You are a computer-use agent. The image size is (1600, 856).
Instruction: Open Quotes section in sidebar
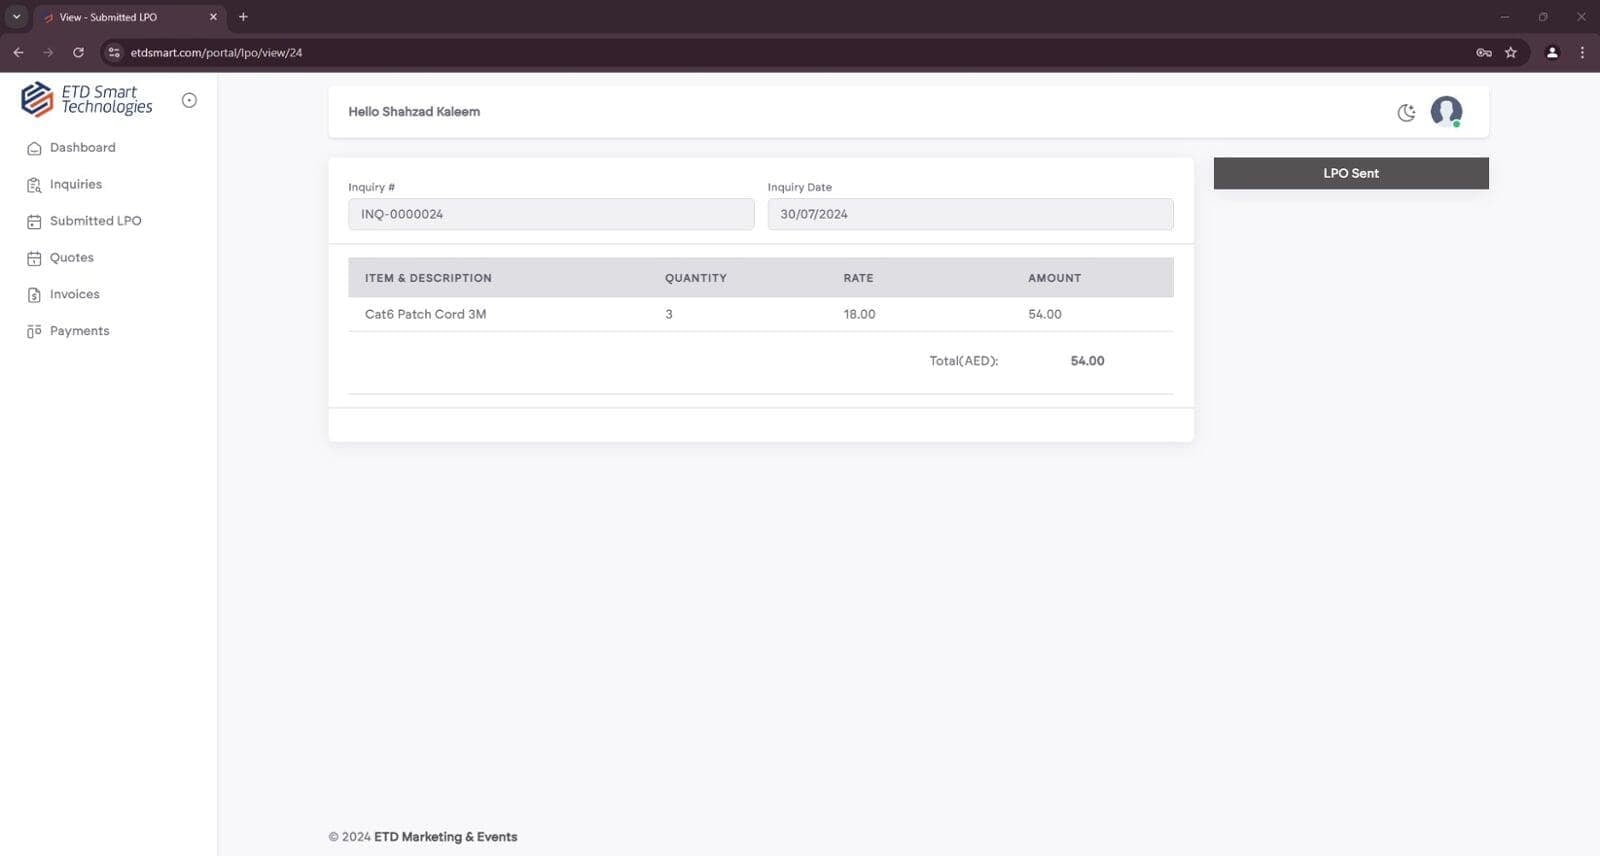(72, 258)
